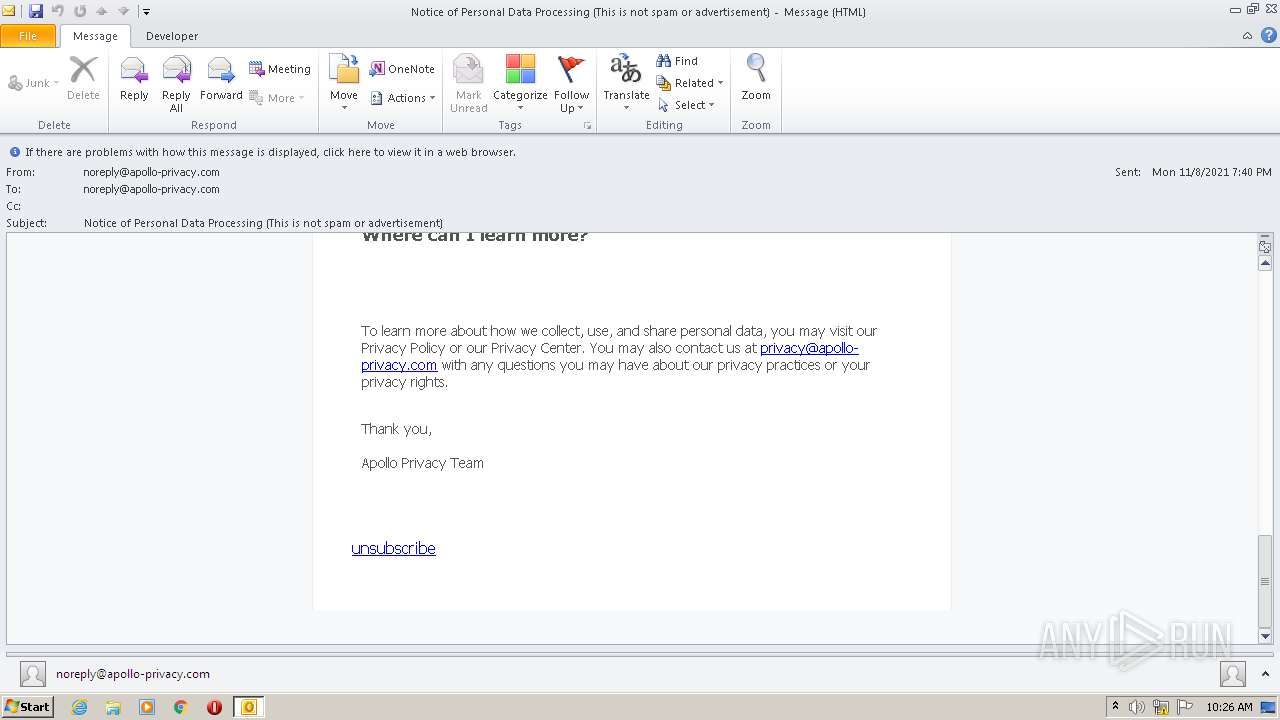This screenshot has height=720, width=1280.
Task: Click the Meeting reply button
Action: pos(280,69)
